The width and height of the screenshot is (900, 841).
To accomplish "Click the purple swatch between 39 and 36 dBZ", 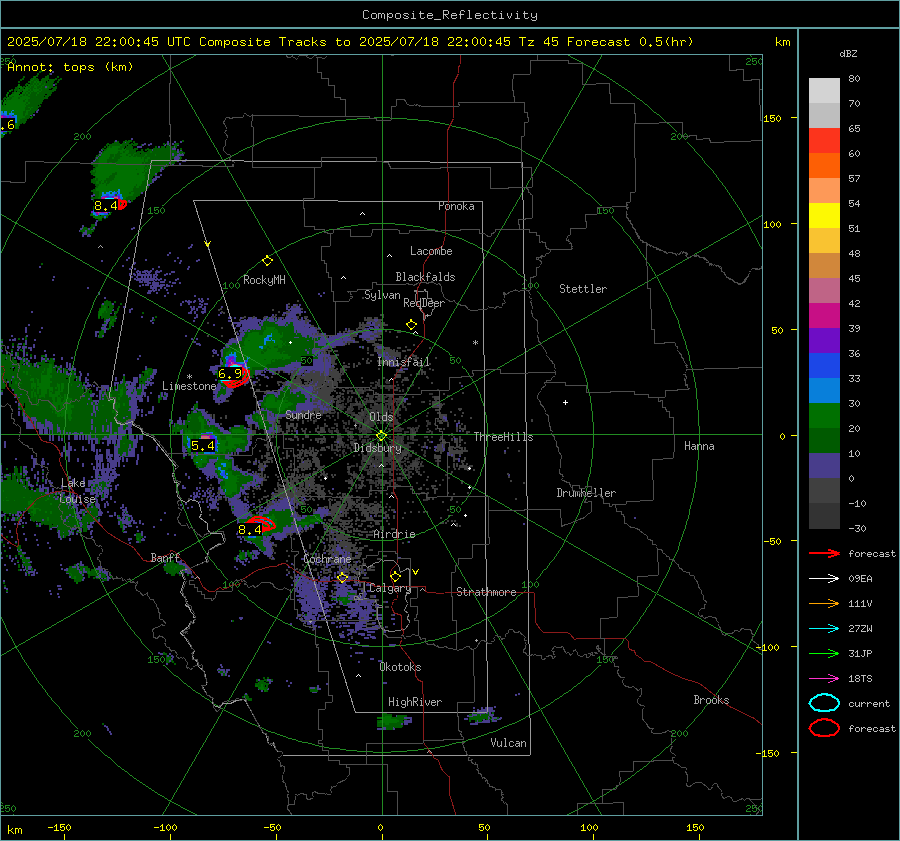I will [x=824, y=340].
